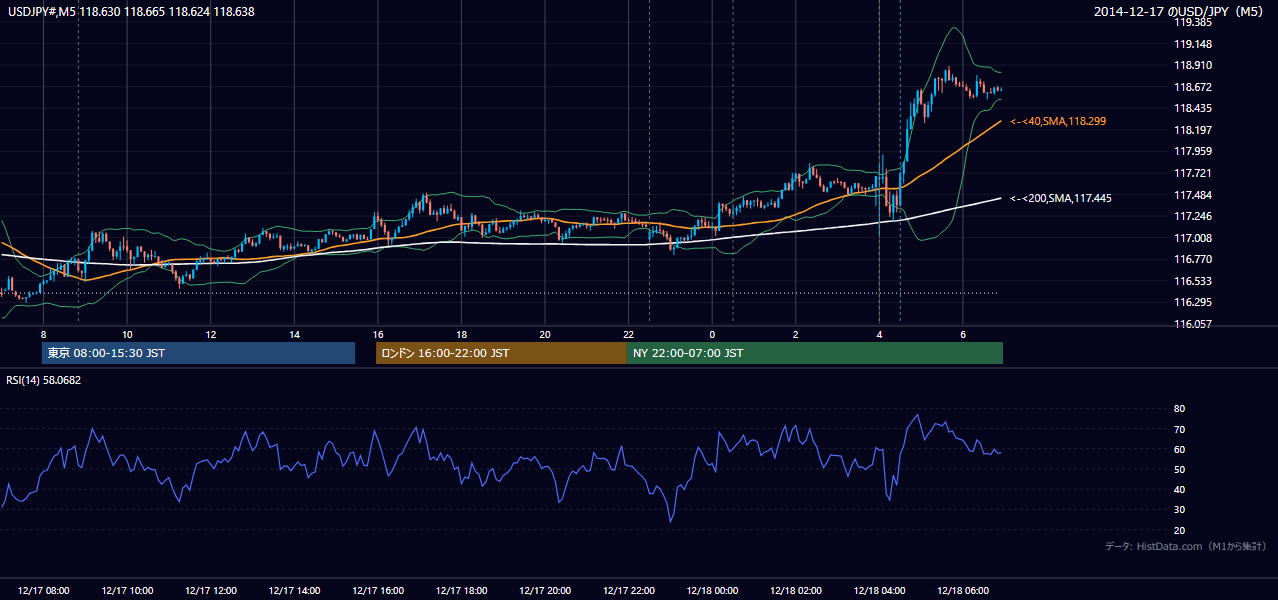Click price axis label 118.197

tap(1192, 130)
